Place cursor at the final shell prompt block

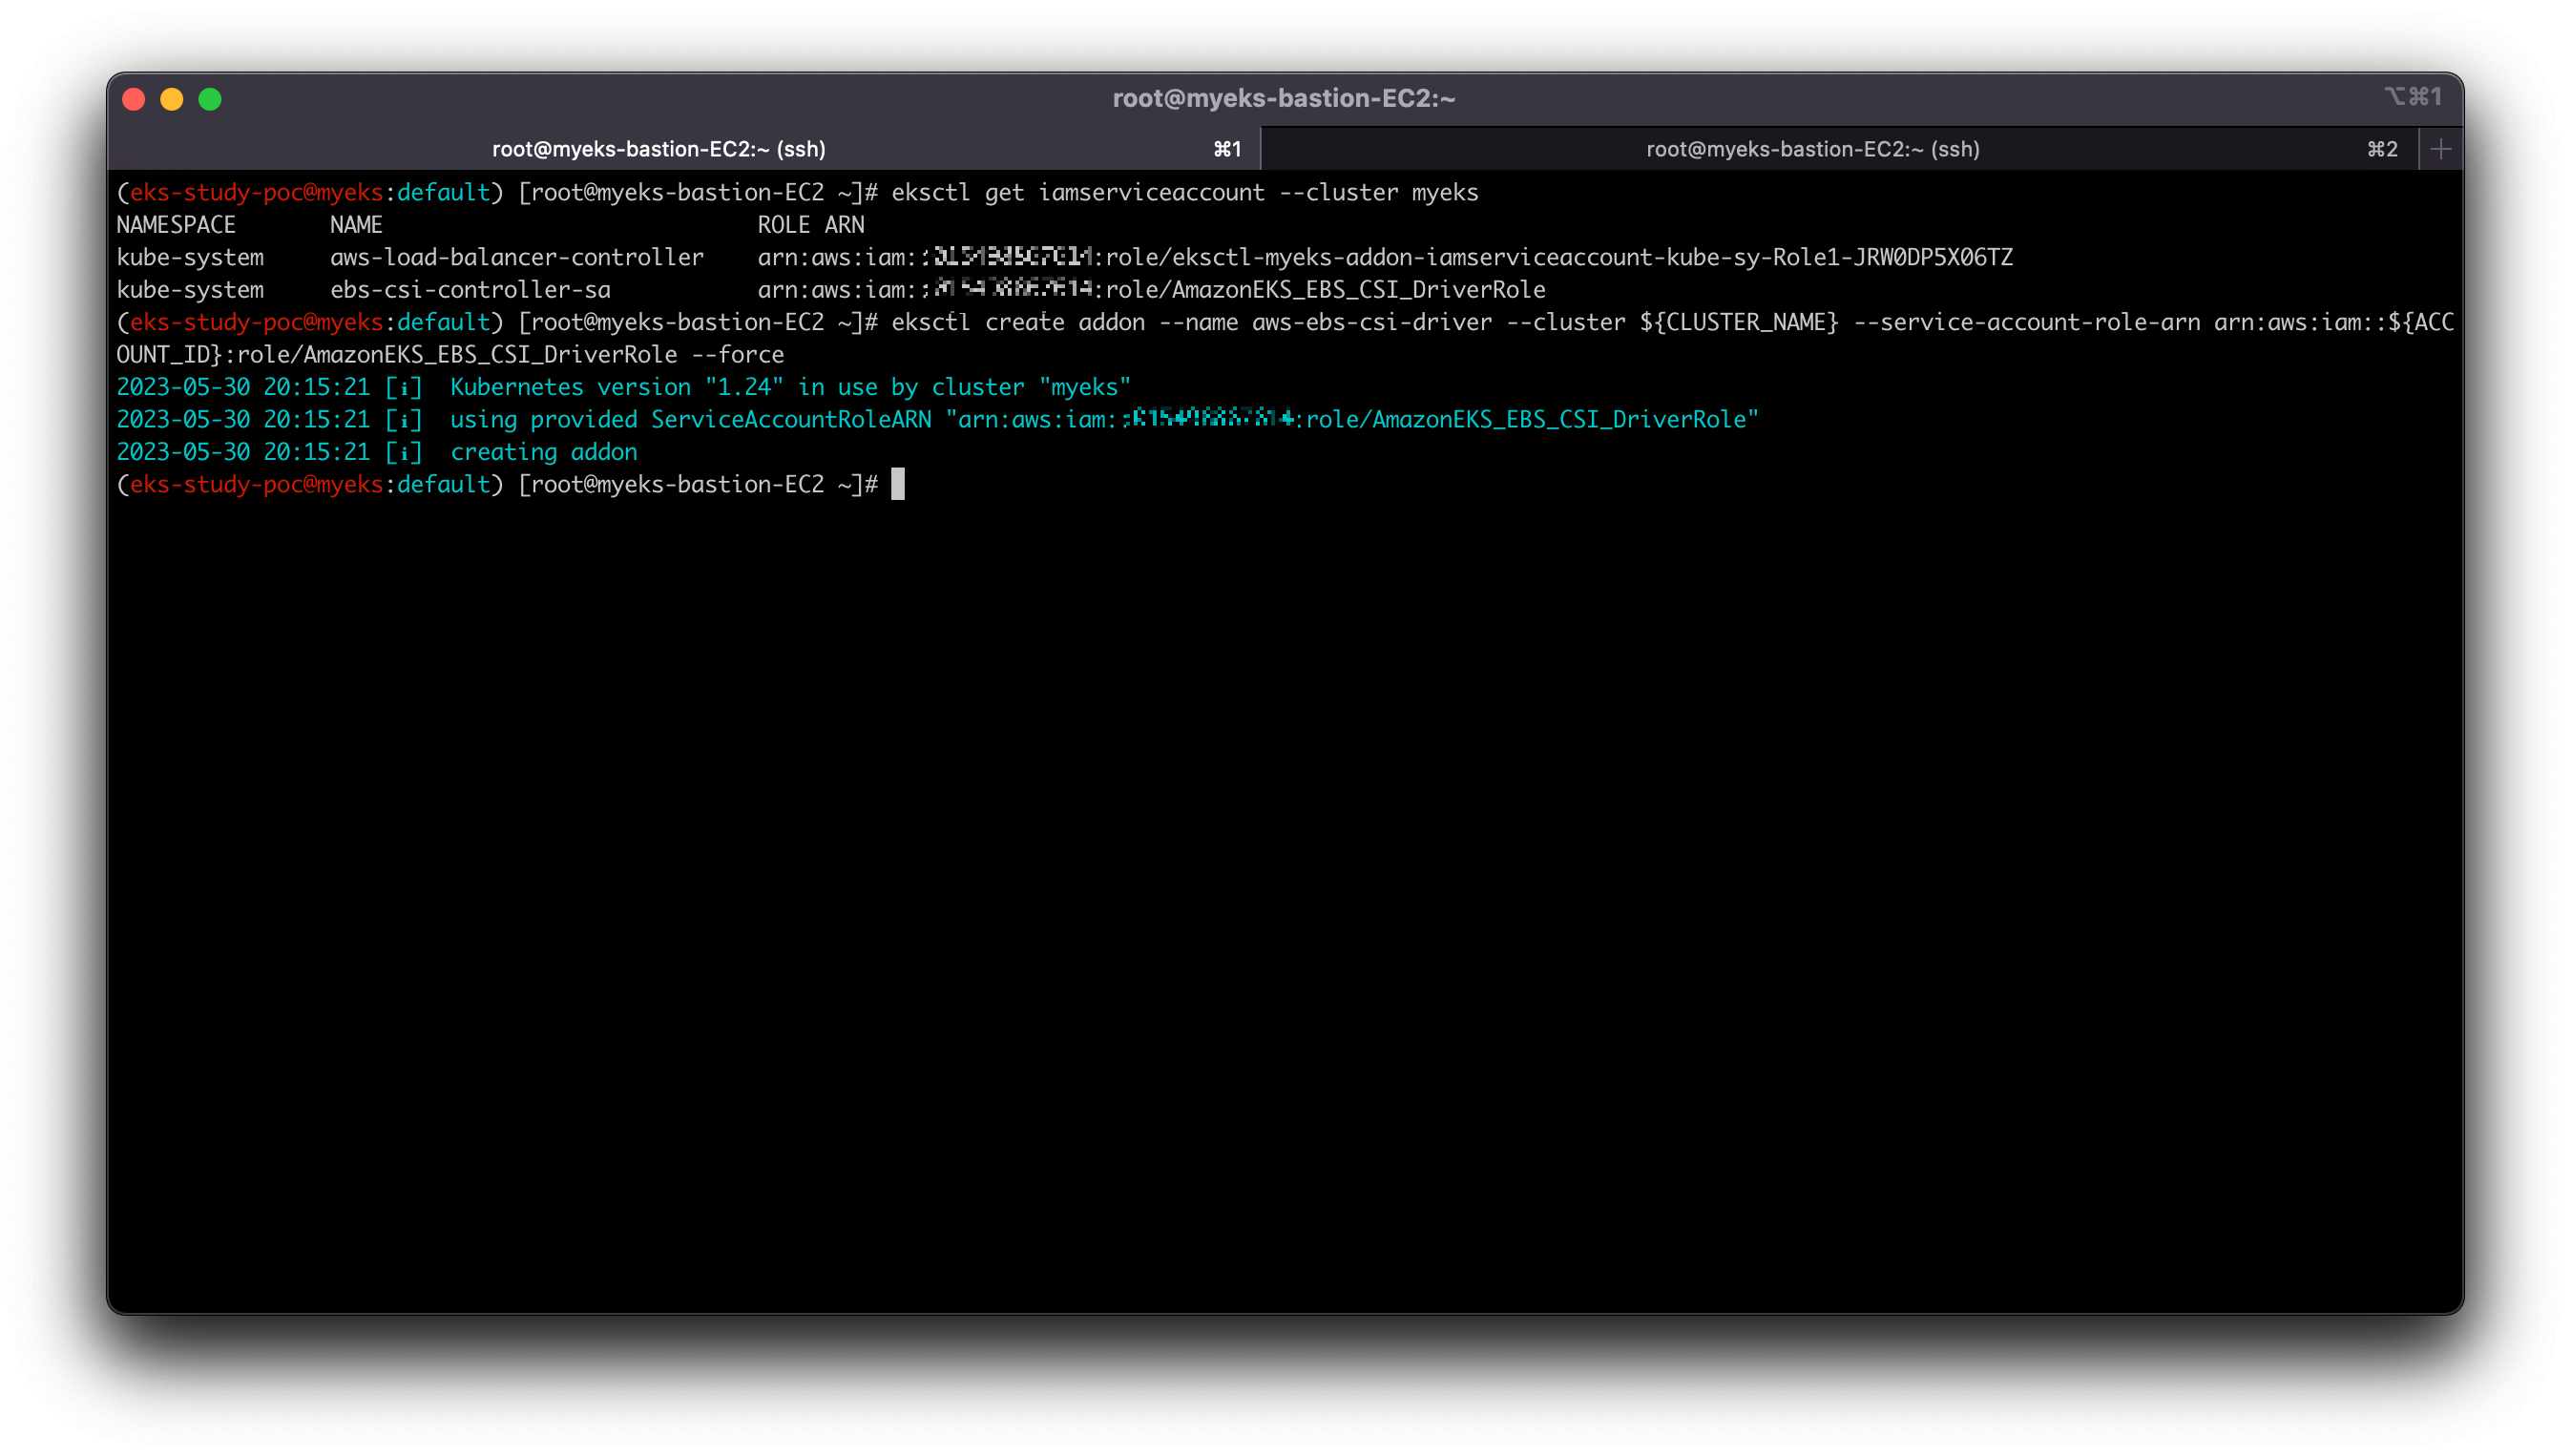point(898,484)
